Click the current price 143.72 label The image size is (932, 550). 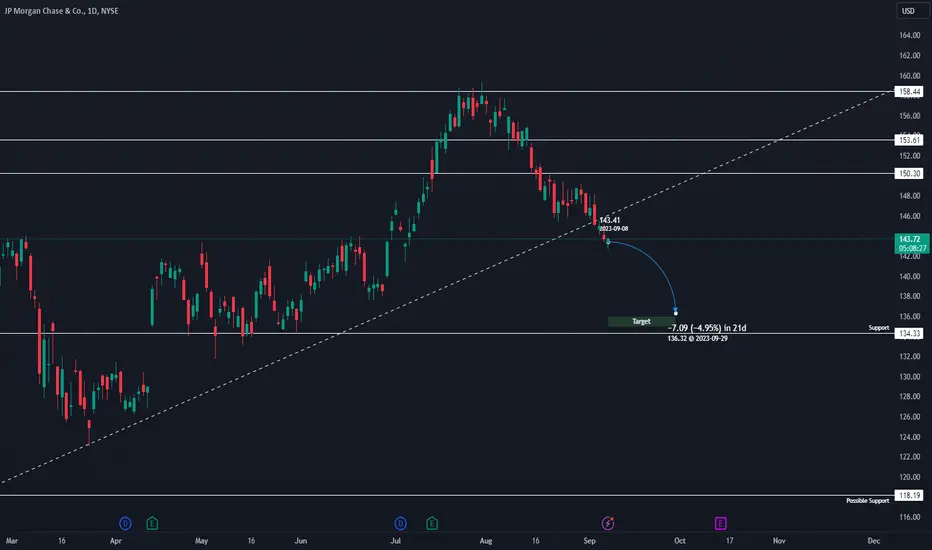click(912, 243)
